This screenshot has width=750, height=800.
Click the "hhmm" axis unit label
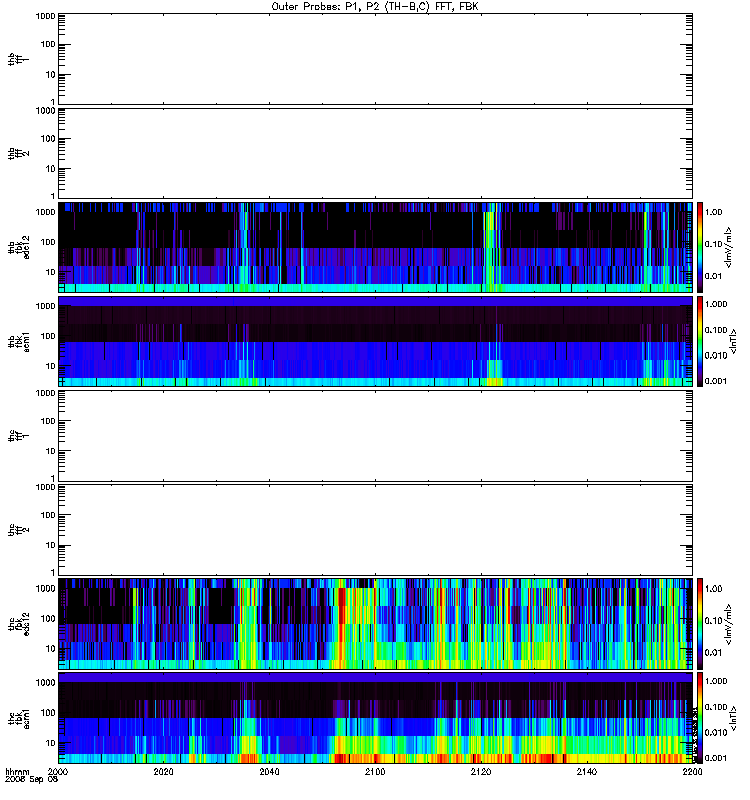[17, 771]
